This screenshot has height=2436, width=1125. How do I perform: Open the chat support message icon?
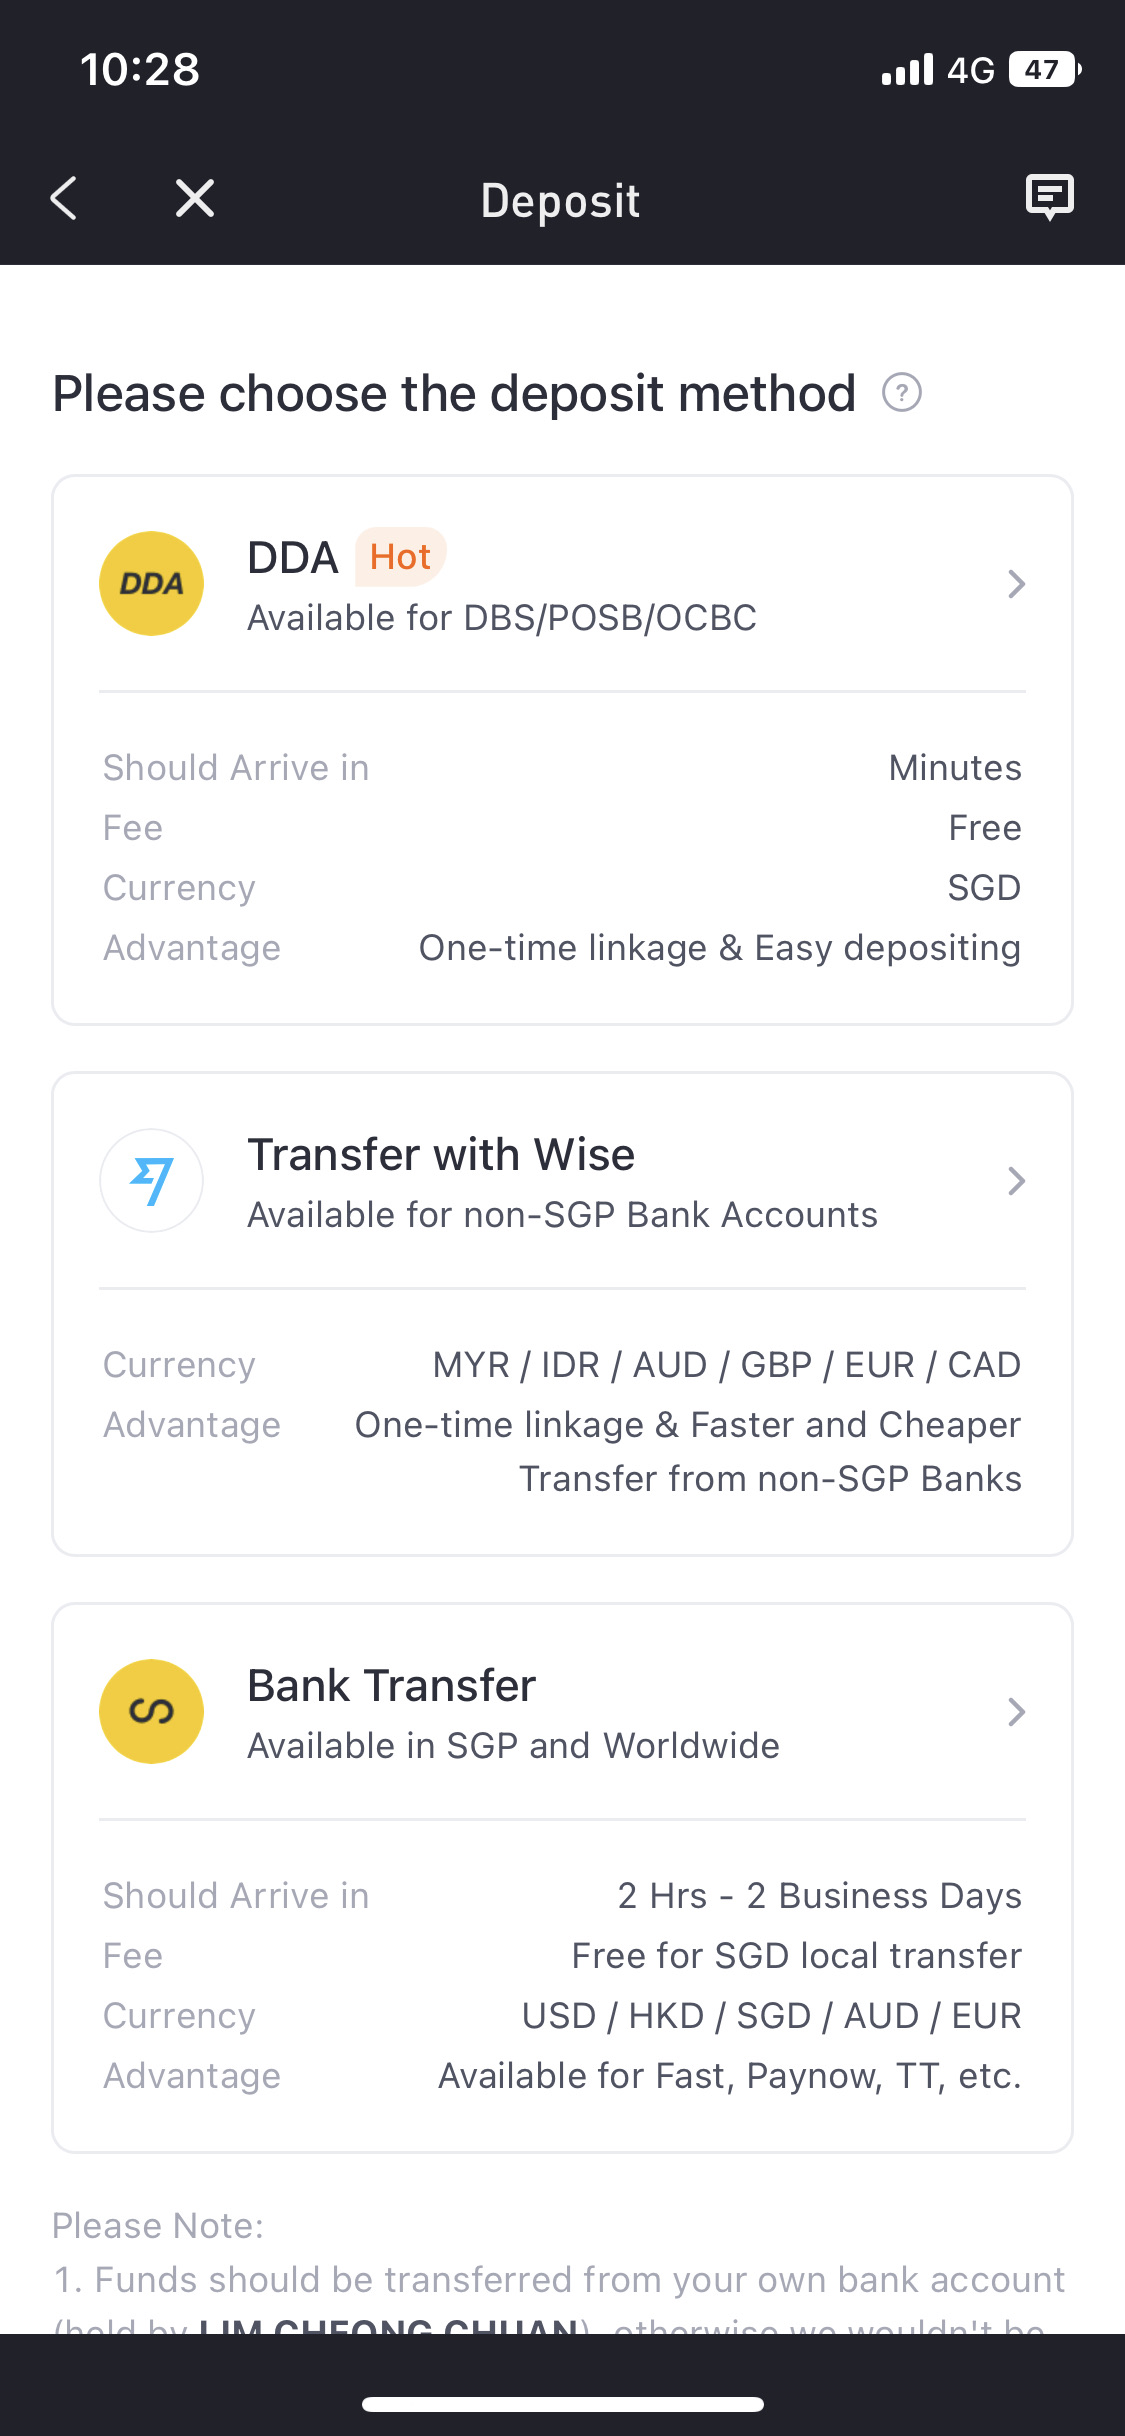(x=1050, y=197)
